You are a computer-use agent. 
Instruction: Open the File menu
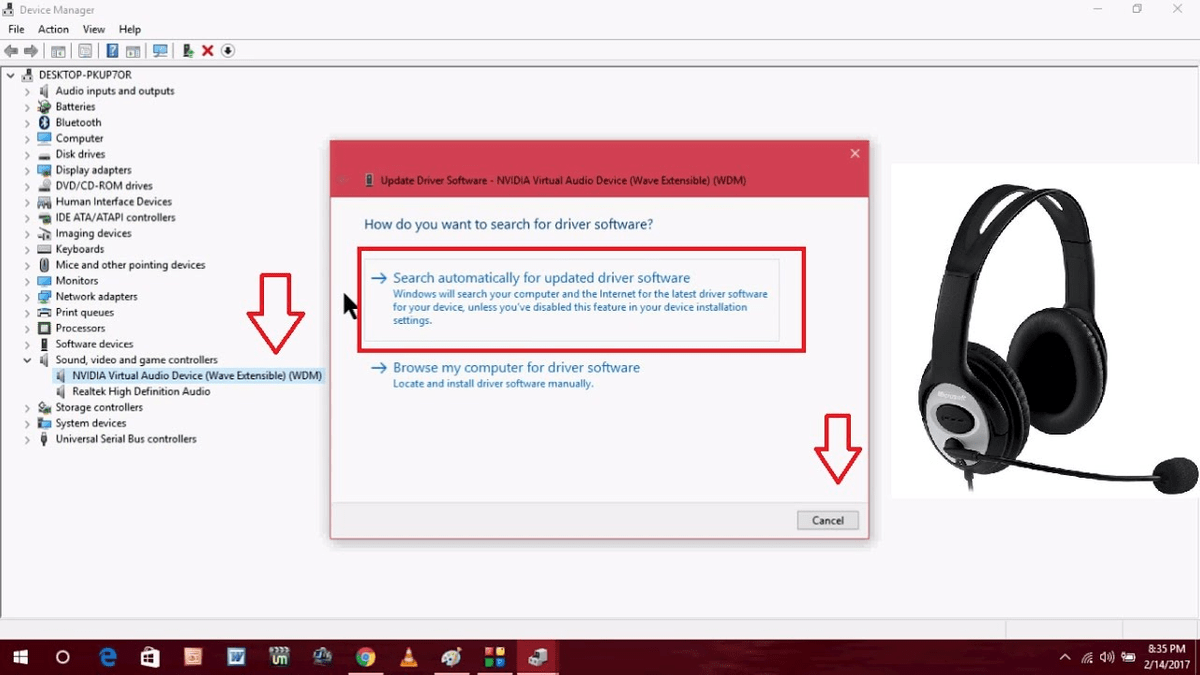[x=16, y=29]
